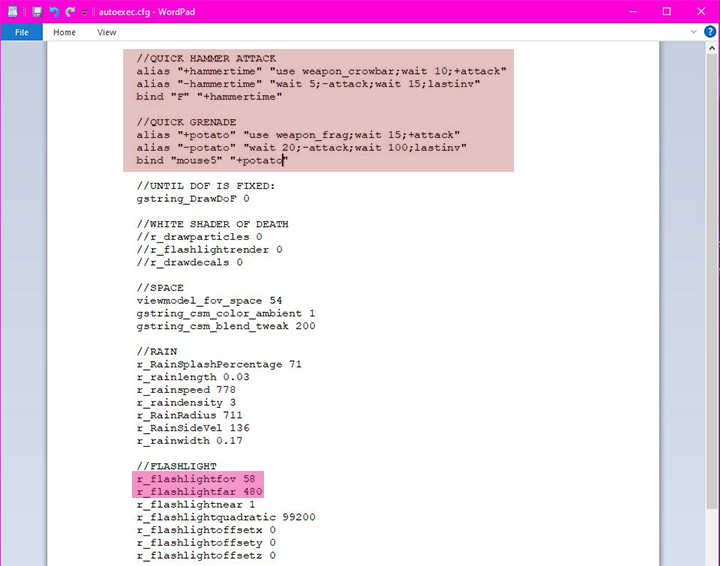This screenshot has width=720, height=566.
Task: Click the r_flashlightoffsety 0 line
Action: point(206,543)
